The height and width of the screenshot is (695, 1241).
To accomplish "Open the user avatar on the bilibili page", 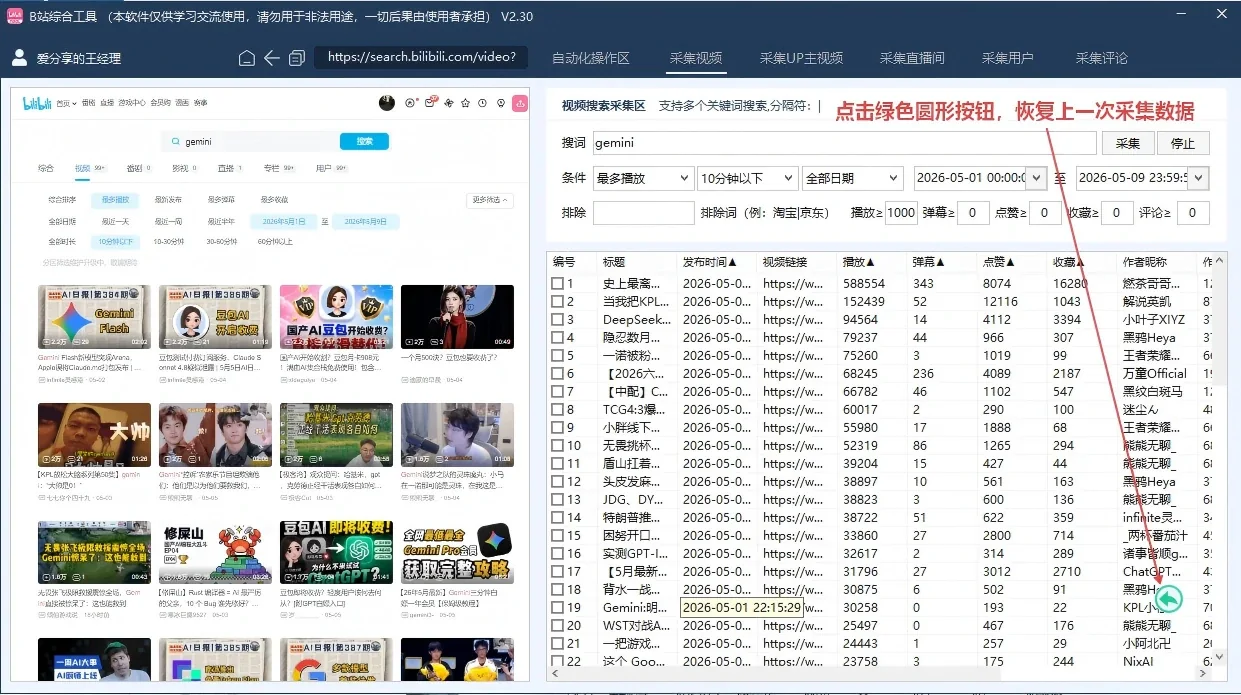I will coord(387,102).
